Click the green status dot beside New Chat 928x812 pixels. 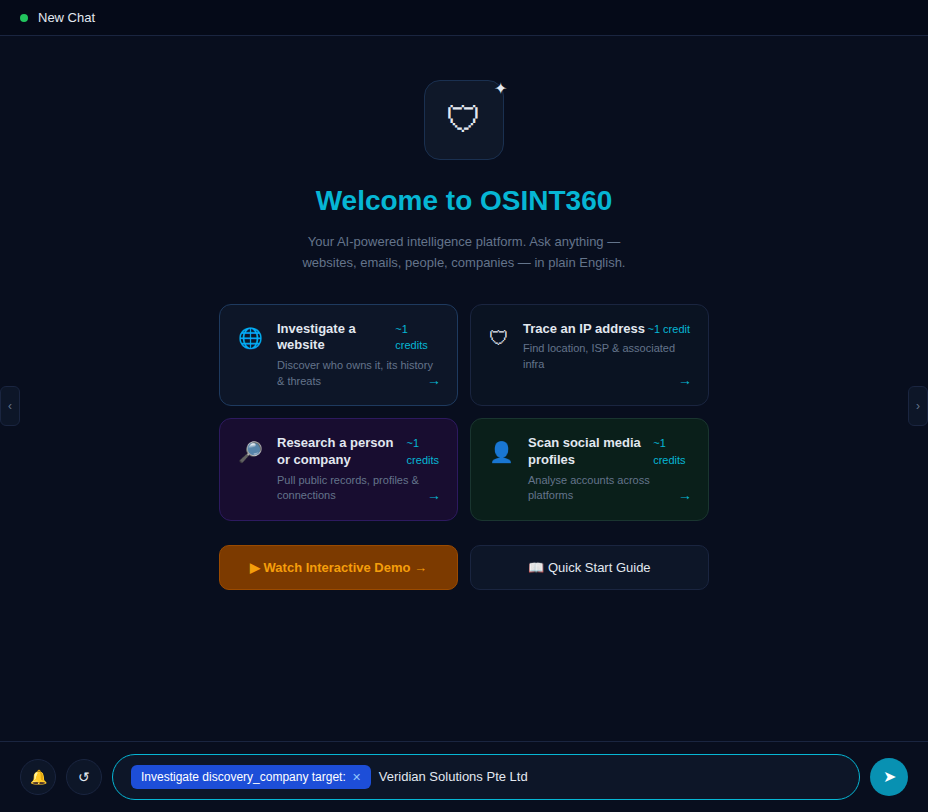(24, 18)
